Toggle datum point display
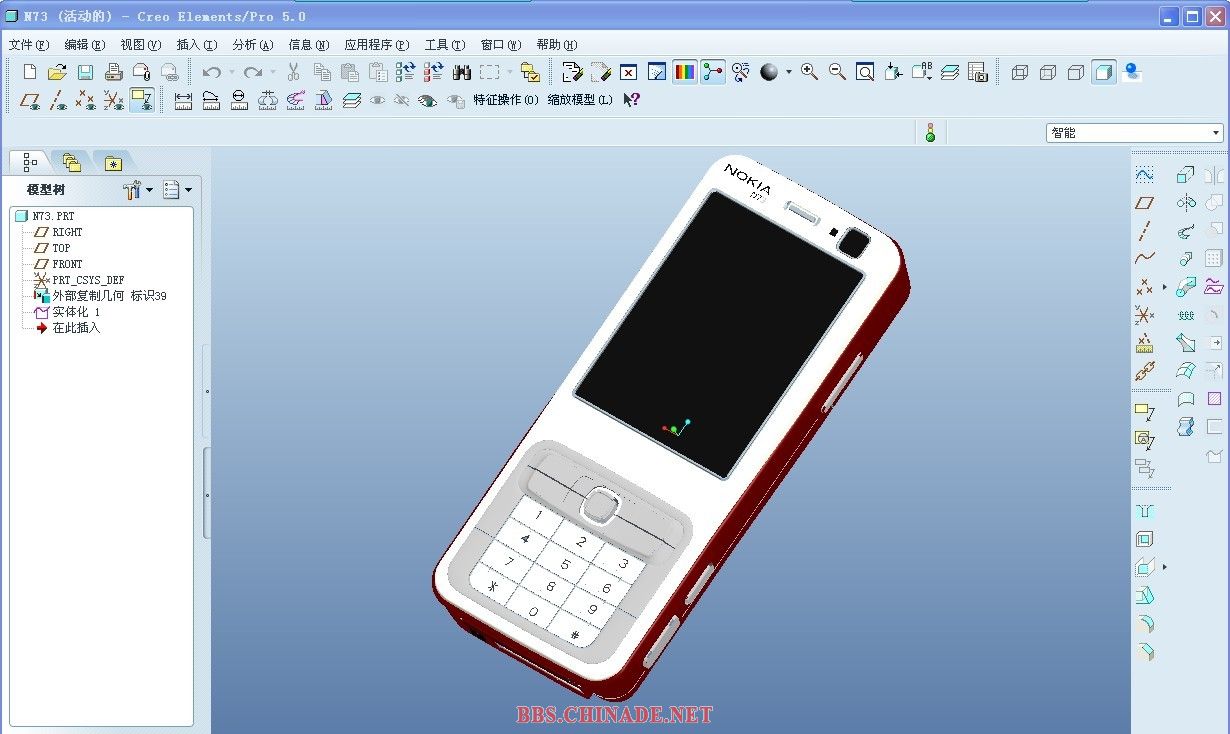1230x734 pixels. click(x=87, y=100)
